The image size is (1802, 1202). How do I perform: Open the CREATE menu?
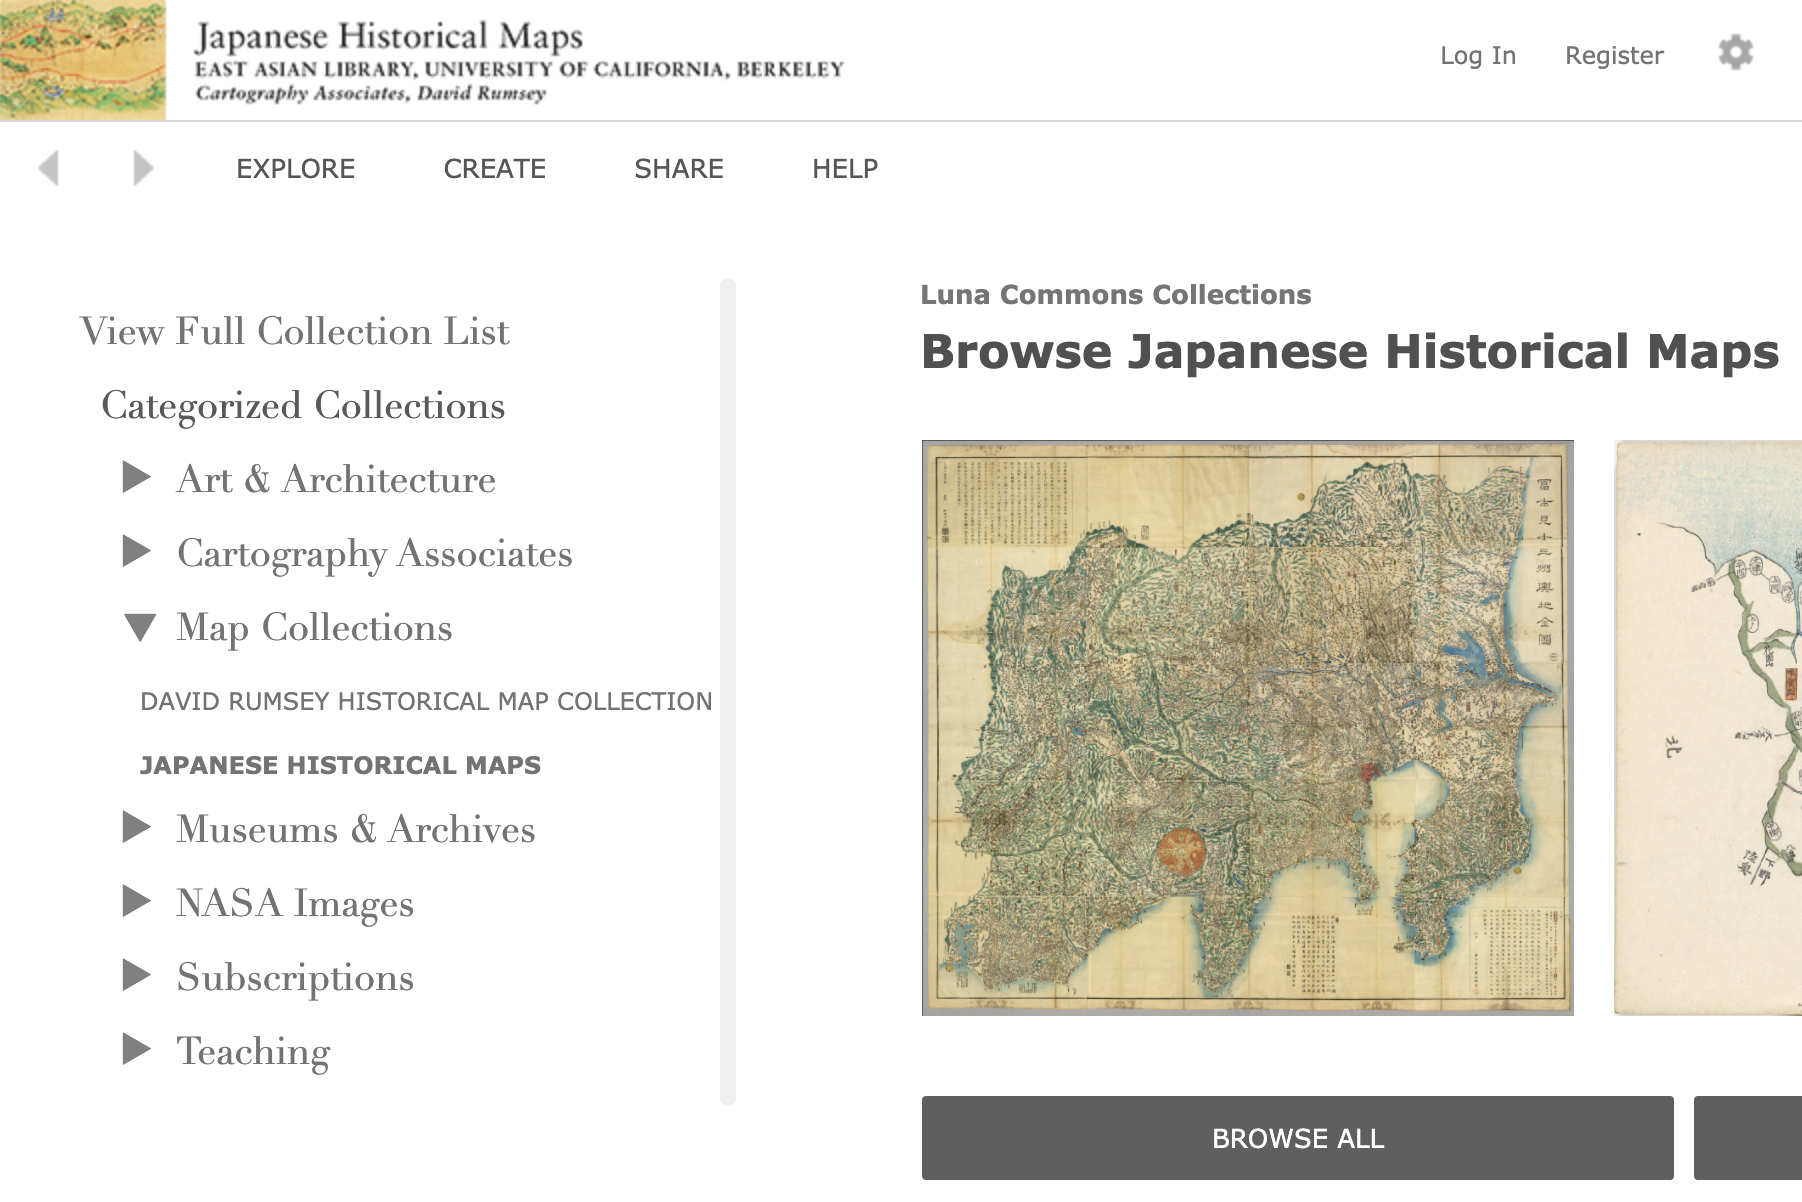pos(495,169)
